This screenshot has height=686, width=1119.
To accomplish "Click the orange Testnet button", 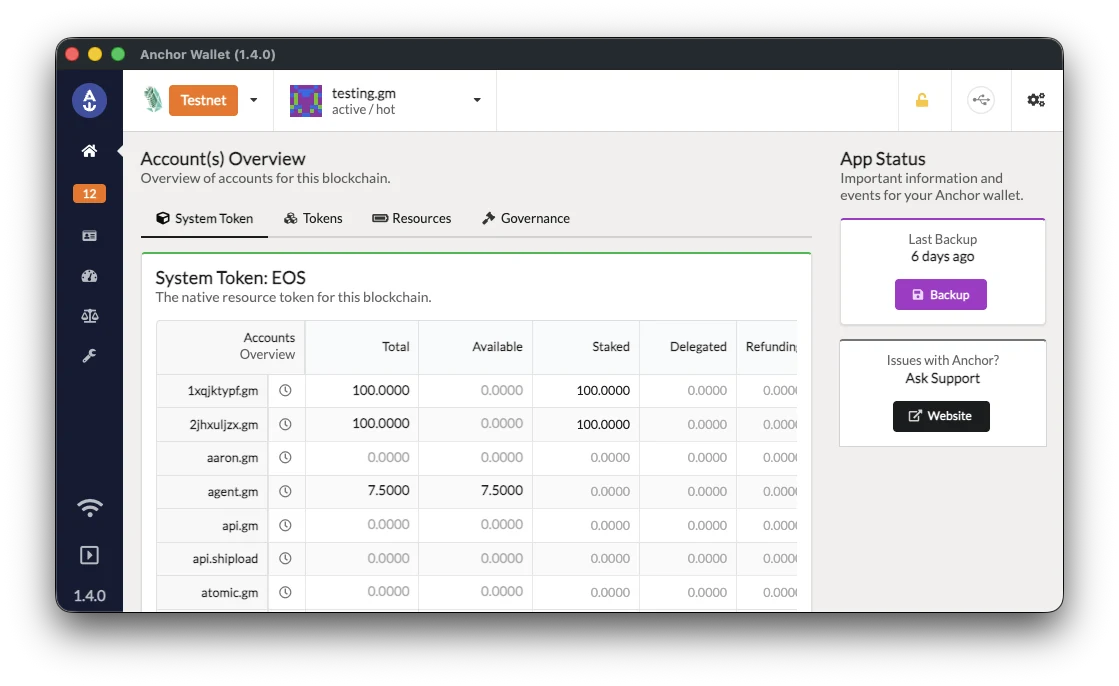I will [203, 100].
